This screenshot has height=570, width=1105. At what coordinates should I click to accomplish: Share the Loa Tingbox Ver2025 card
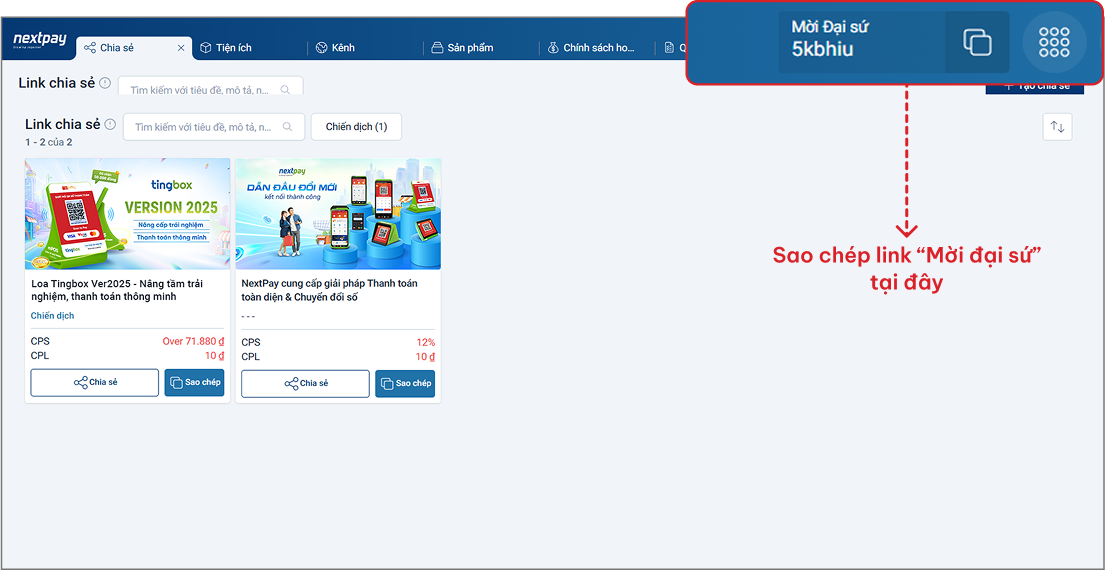[94, 383]
